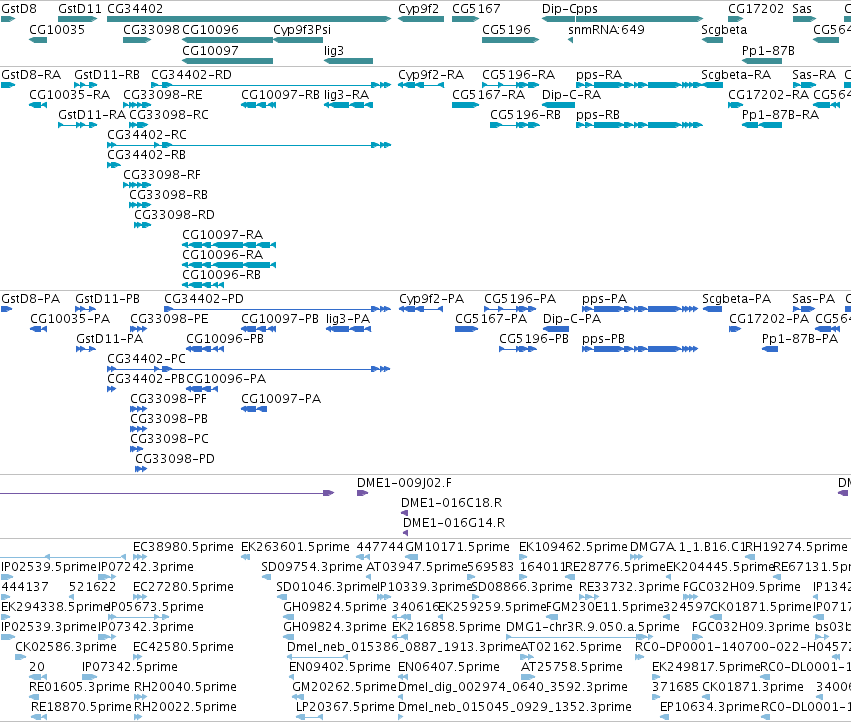The image size is (851, 722).
Task: Click the Pp1-87B-RA transcript label
Action: coord(780,115)
